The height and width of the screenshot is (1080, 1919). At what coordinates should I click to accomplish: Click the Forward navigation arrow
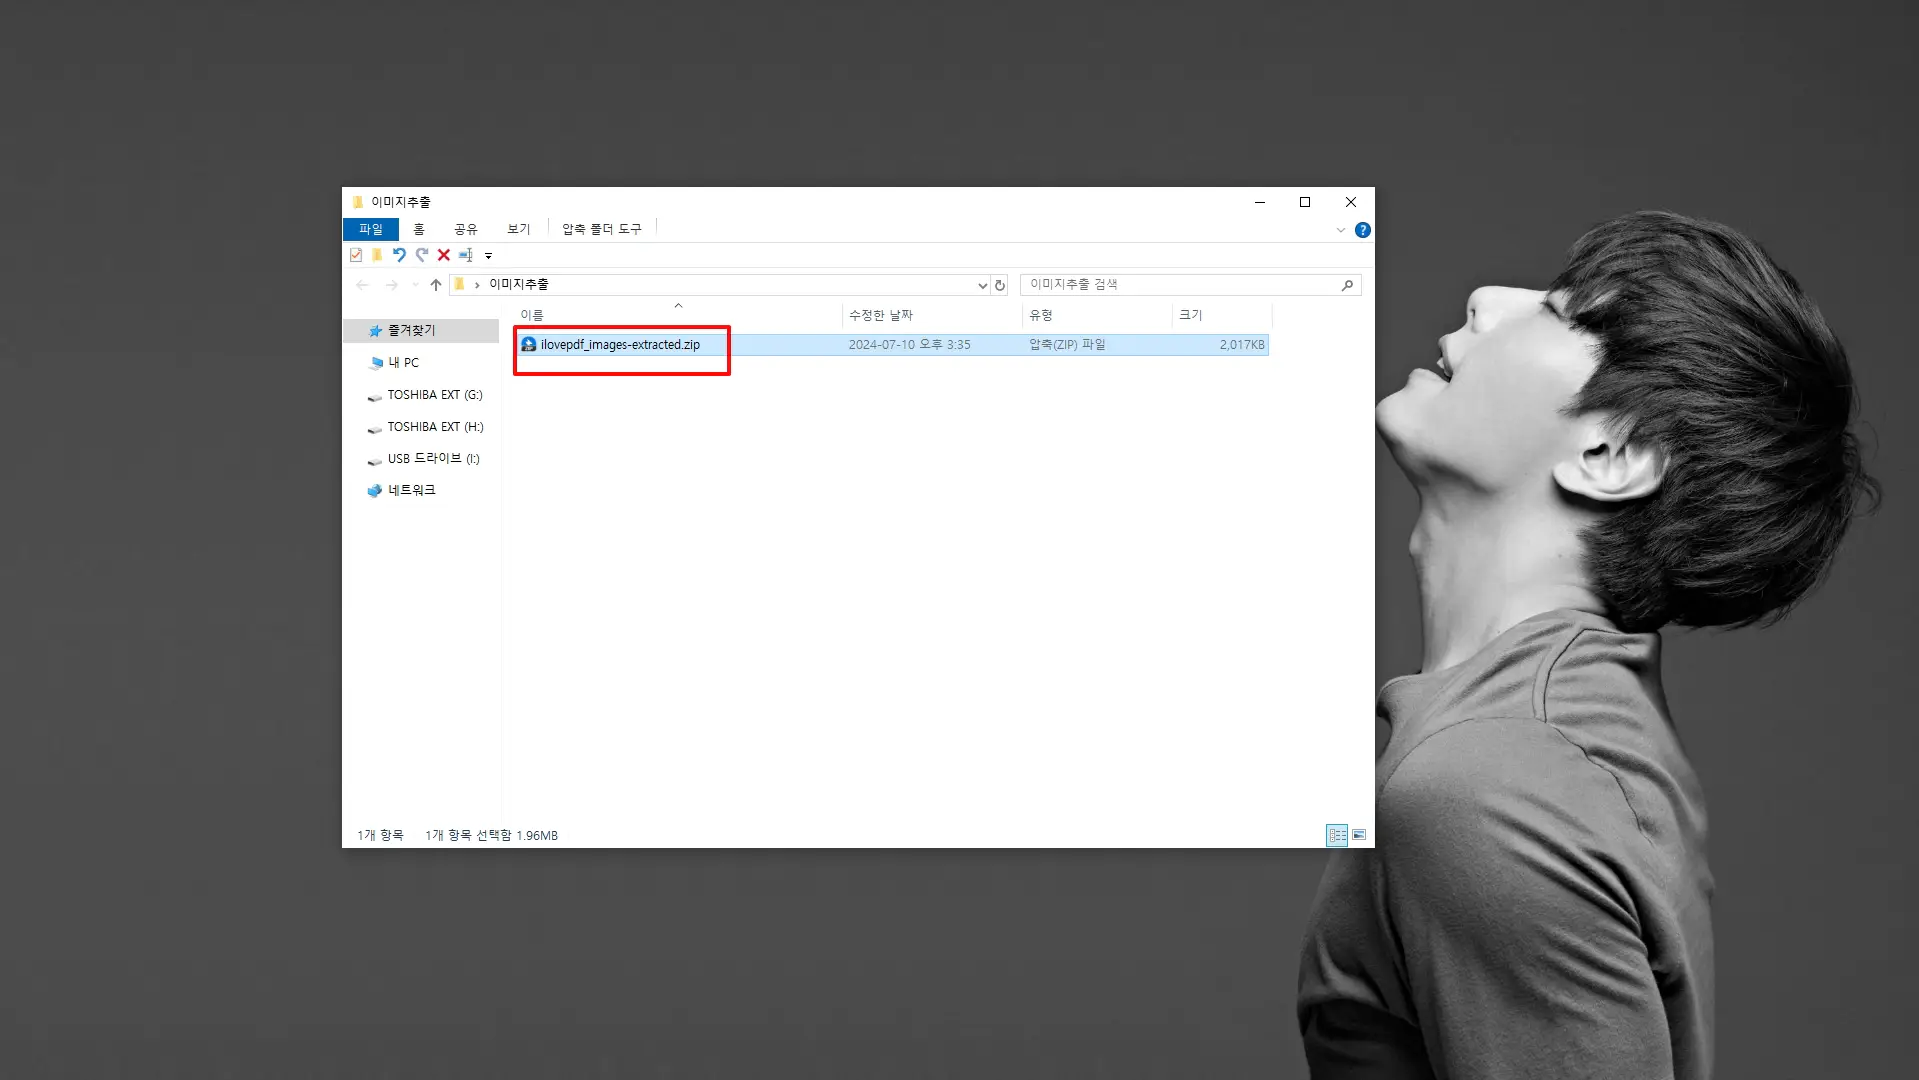(x=392, y=285)
